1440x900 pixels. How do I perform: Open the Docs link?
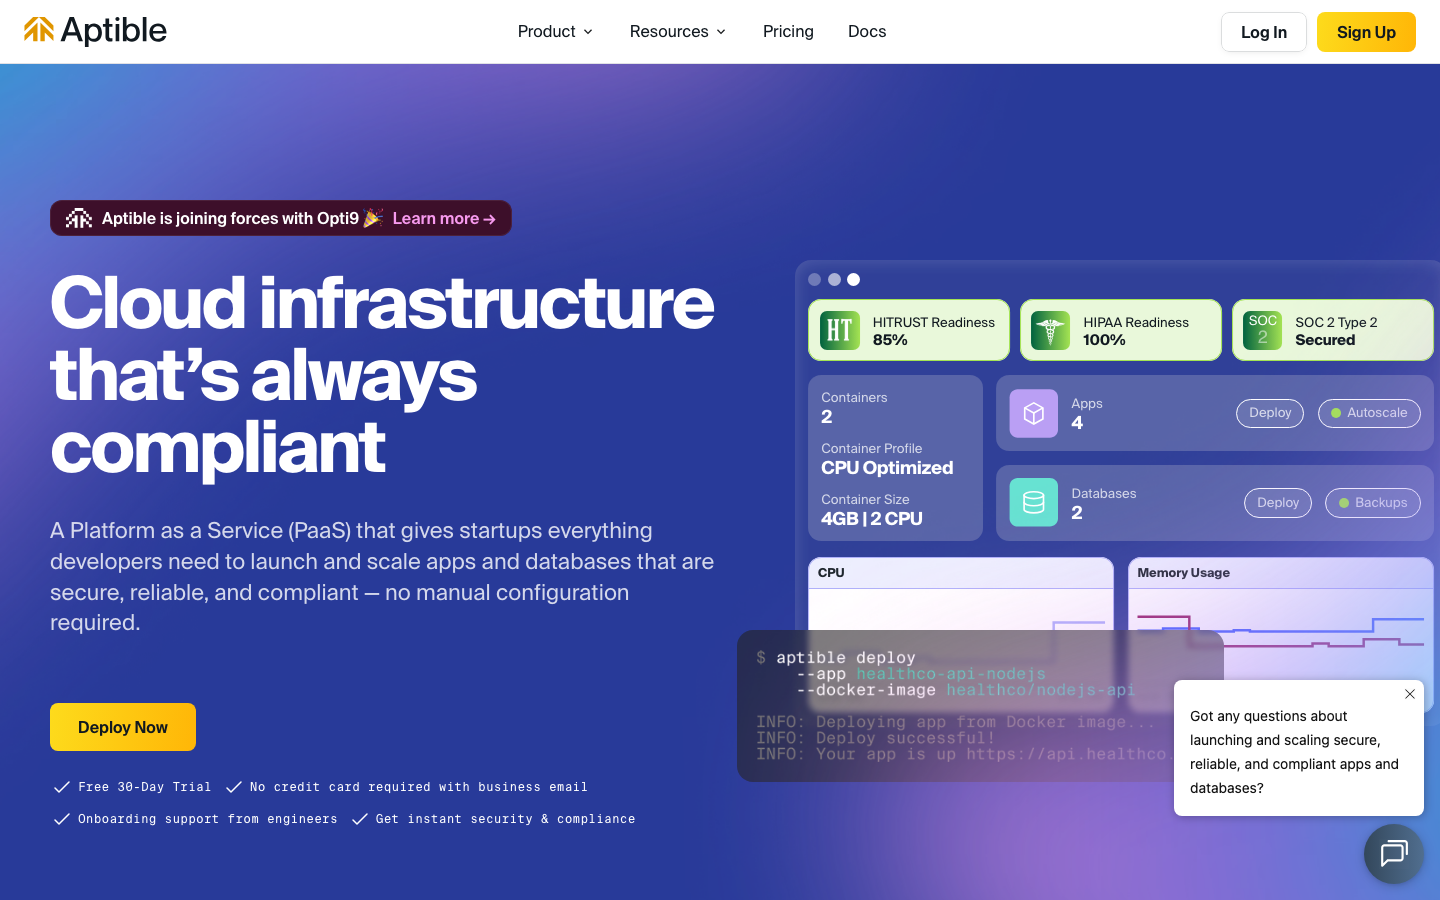pyautogui.click(x=867, y=32)
